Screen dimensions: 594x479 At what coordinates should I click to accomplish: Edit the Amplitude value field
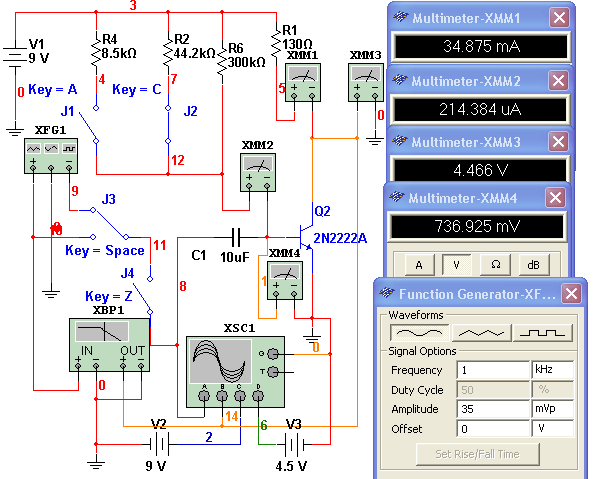point(492,409)
